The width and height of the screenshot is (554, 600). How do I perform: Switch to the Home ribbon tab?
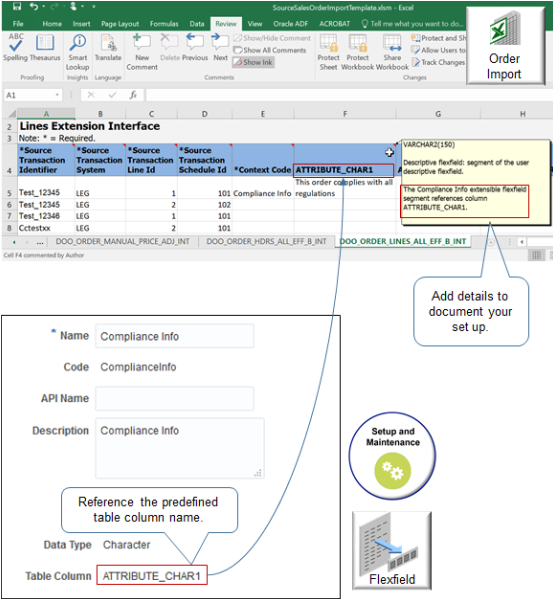point(52,24)
